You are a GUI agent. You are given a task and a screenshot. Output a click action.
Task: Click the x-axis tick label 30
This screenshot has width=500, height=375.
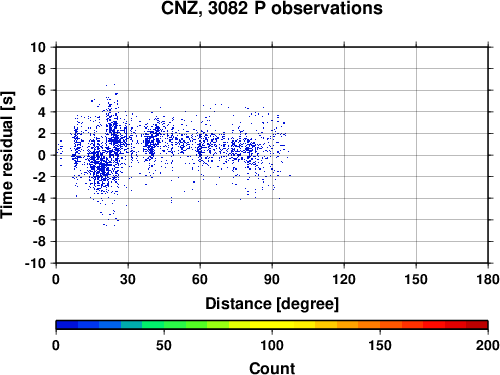tap(128, 279)
